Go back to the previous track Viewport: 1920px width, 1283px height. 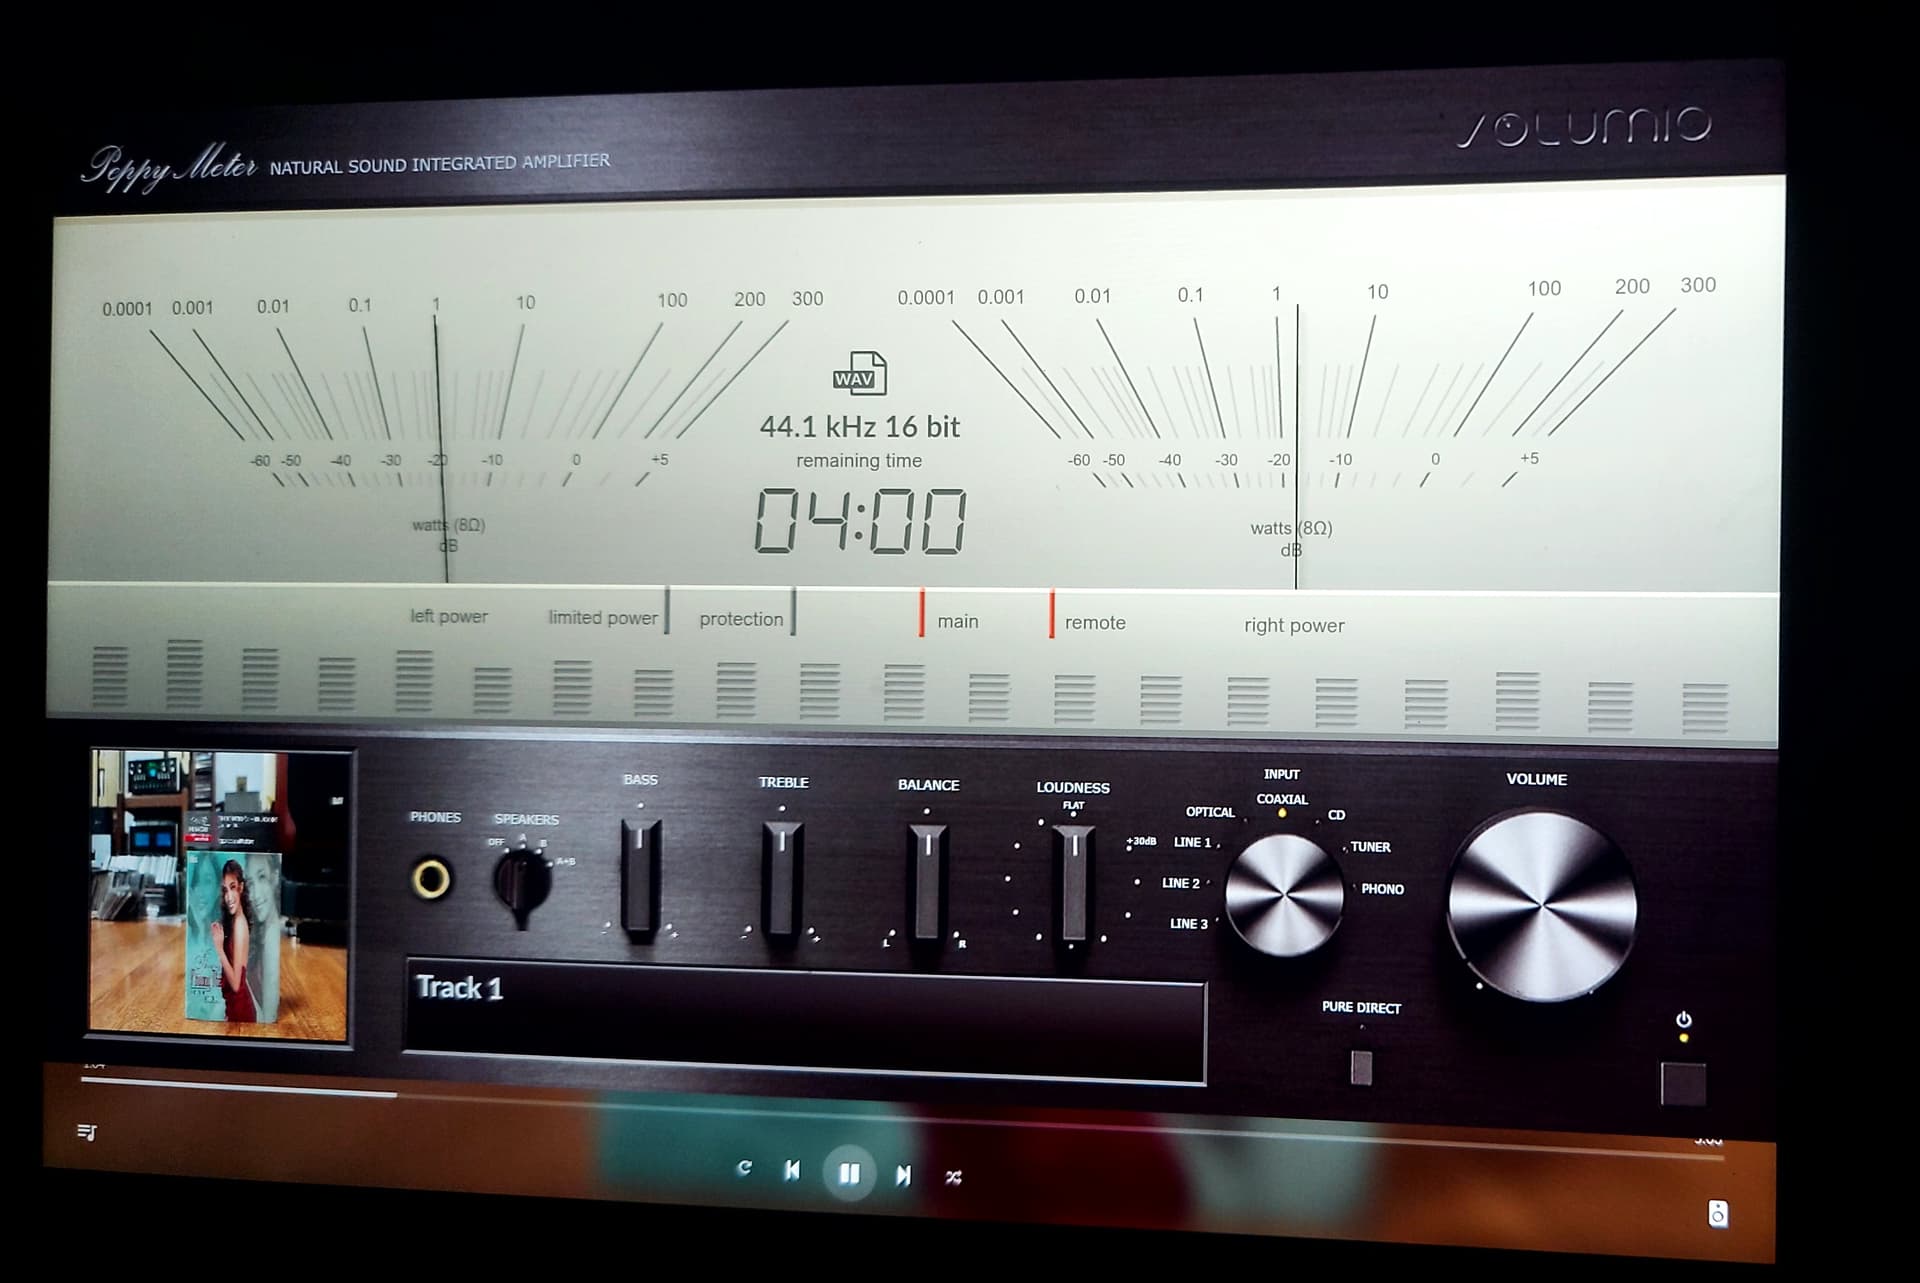[x=792, y=1170]
